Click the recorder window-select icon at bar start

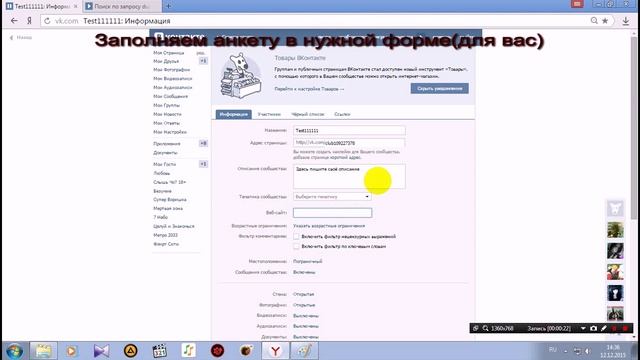tap(476, 328)
